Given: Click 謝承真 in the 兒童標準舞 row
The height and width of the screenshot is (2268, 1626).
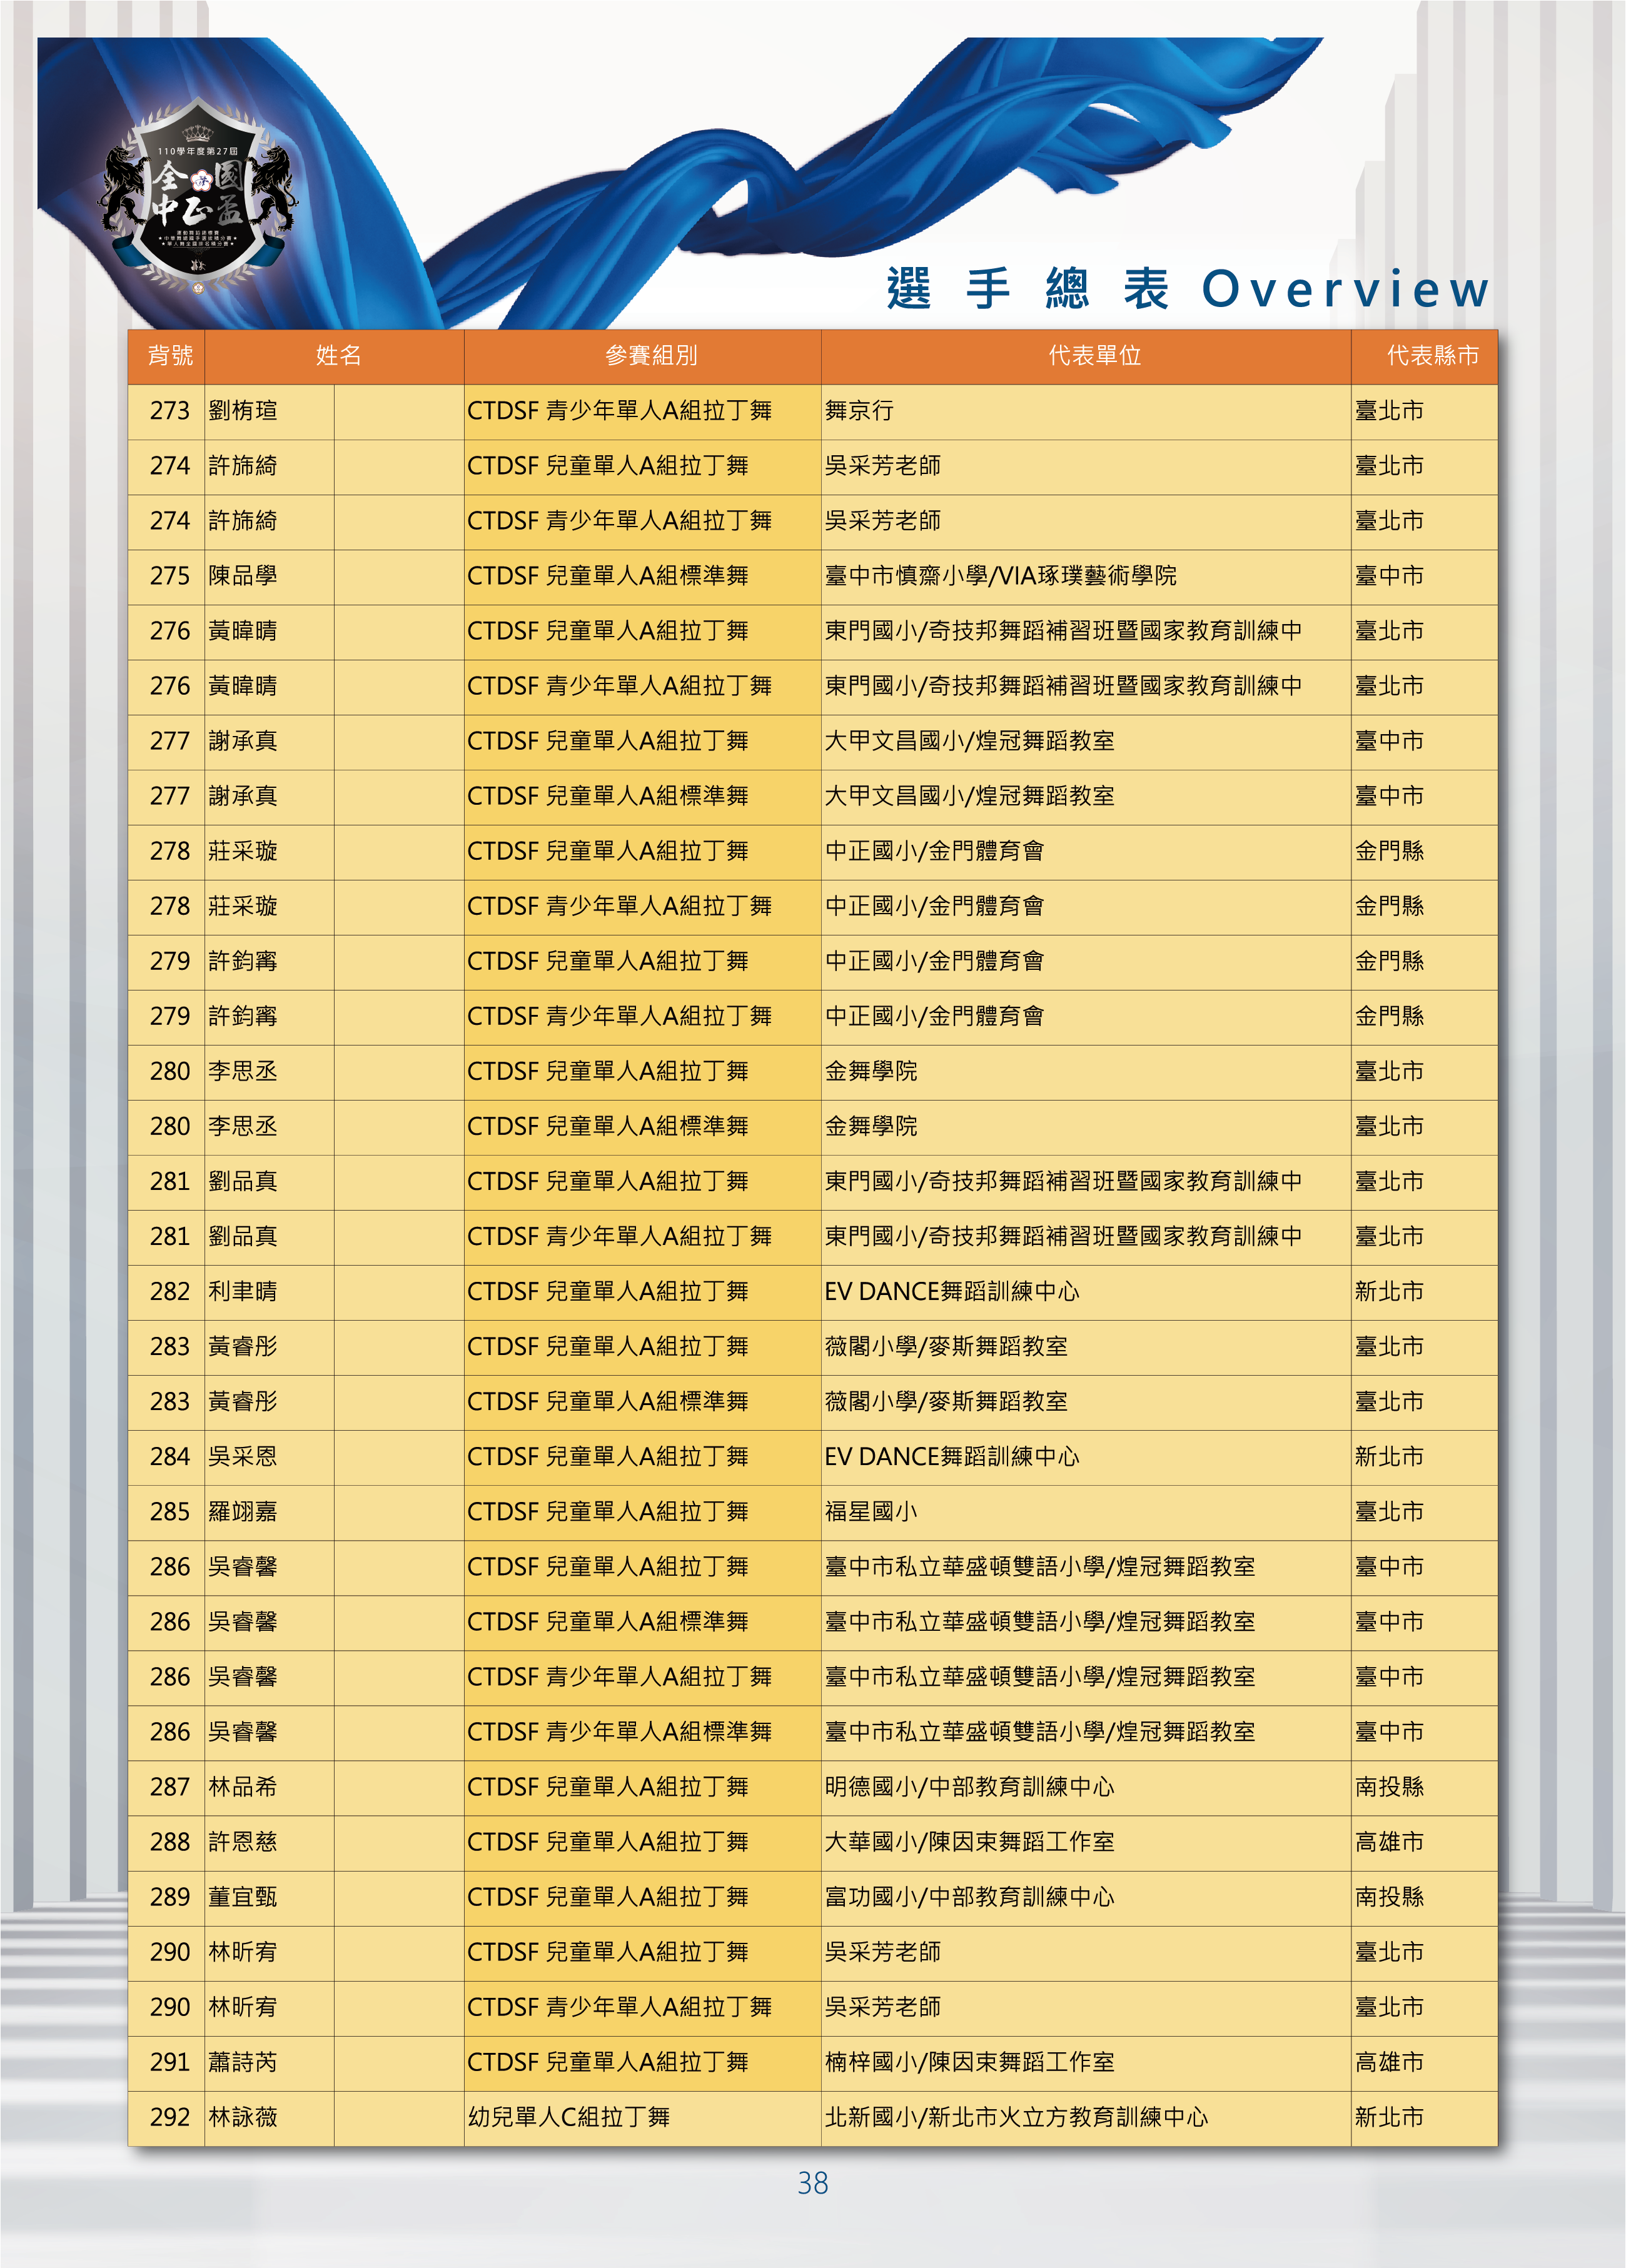Looking at the screenshot, I should pyautogui.click(x=243, y=796).
